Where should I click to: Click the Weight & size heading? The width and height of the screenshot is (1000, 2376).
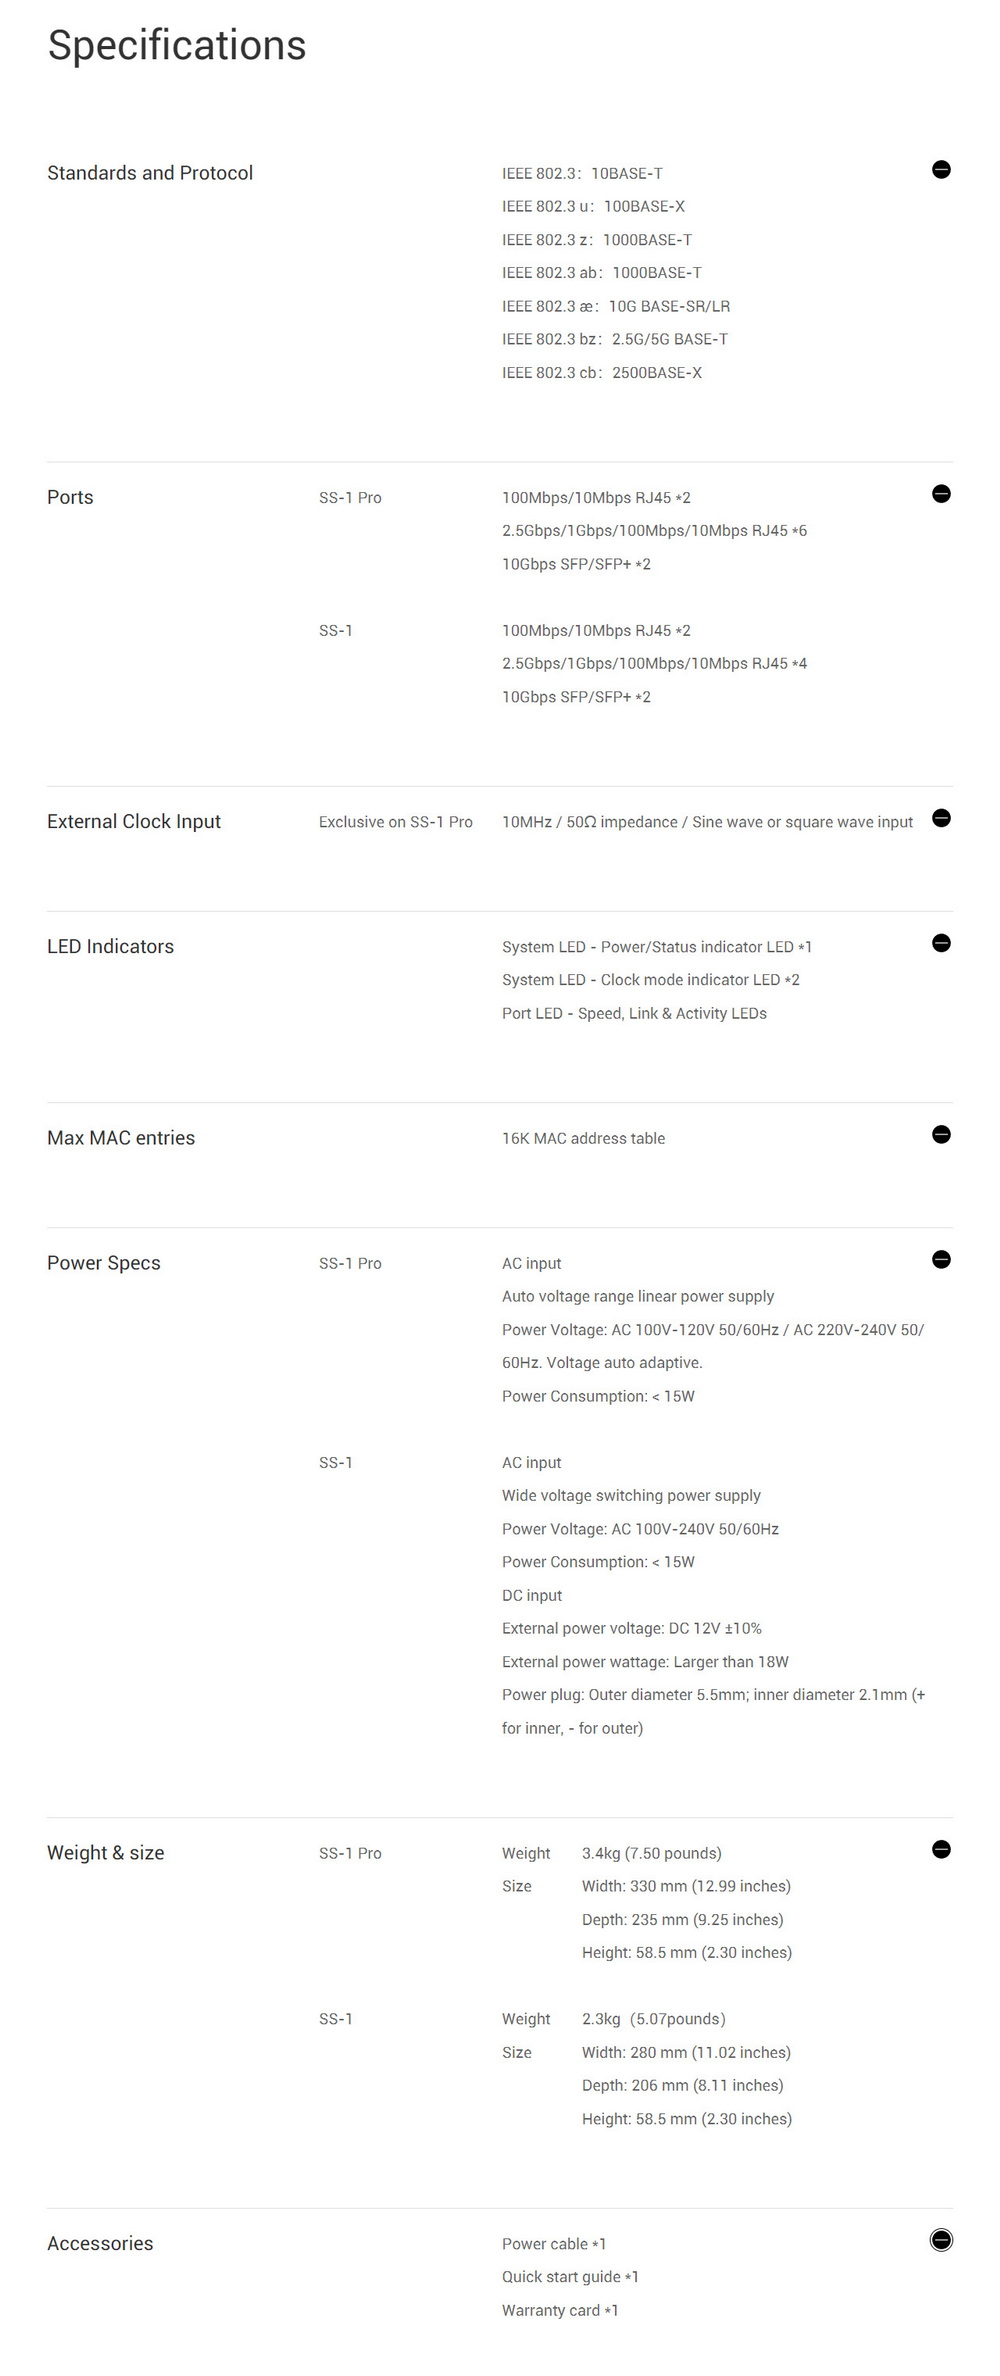tap(106, 1852)
